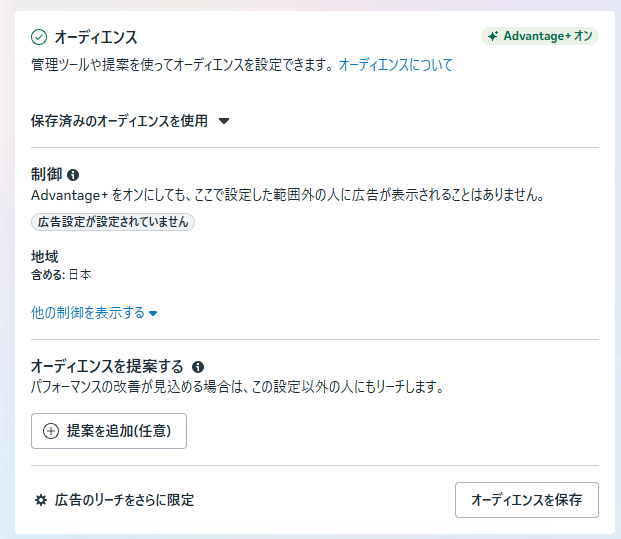Click the オーディエンス section title
Image resolution: width=621 pixels, height=539 pixels.
96,37
